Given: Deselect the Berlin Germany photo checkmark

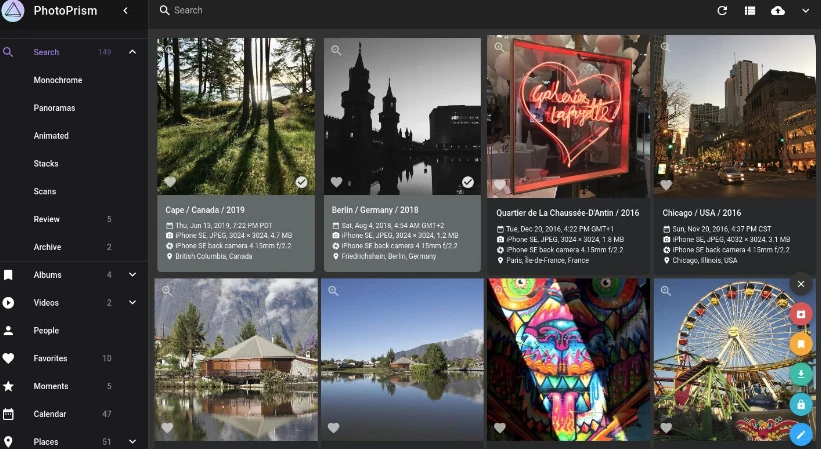Looking at the screenshot, I should (468, 182).
